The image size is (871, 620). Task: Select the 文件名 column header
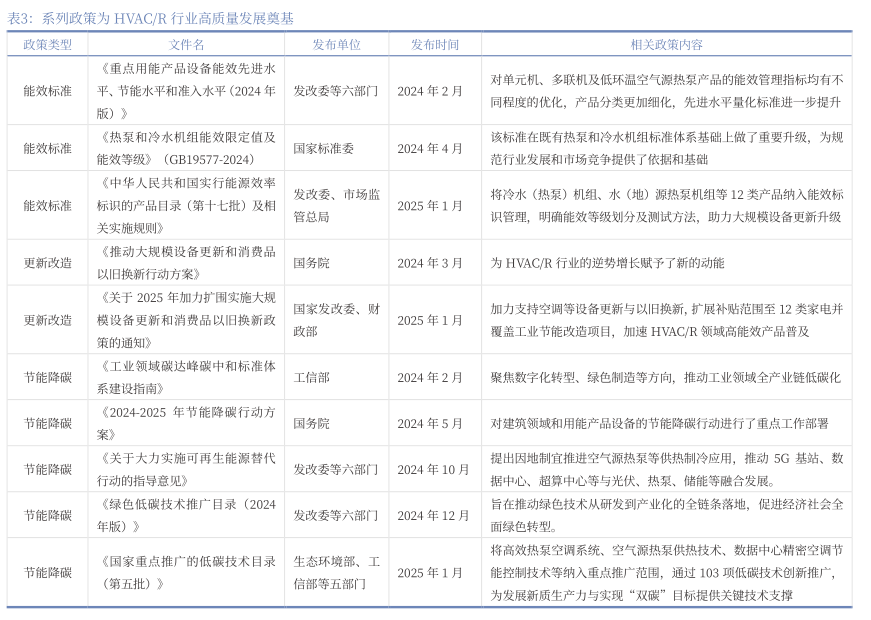(186, 45)
